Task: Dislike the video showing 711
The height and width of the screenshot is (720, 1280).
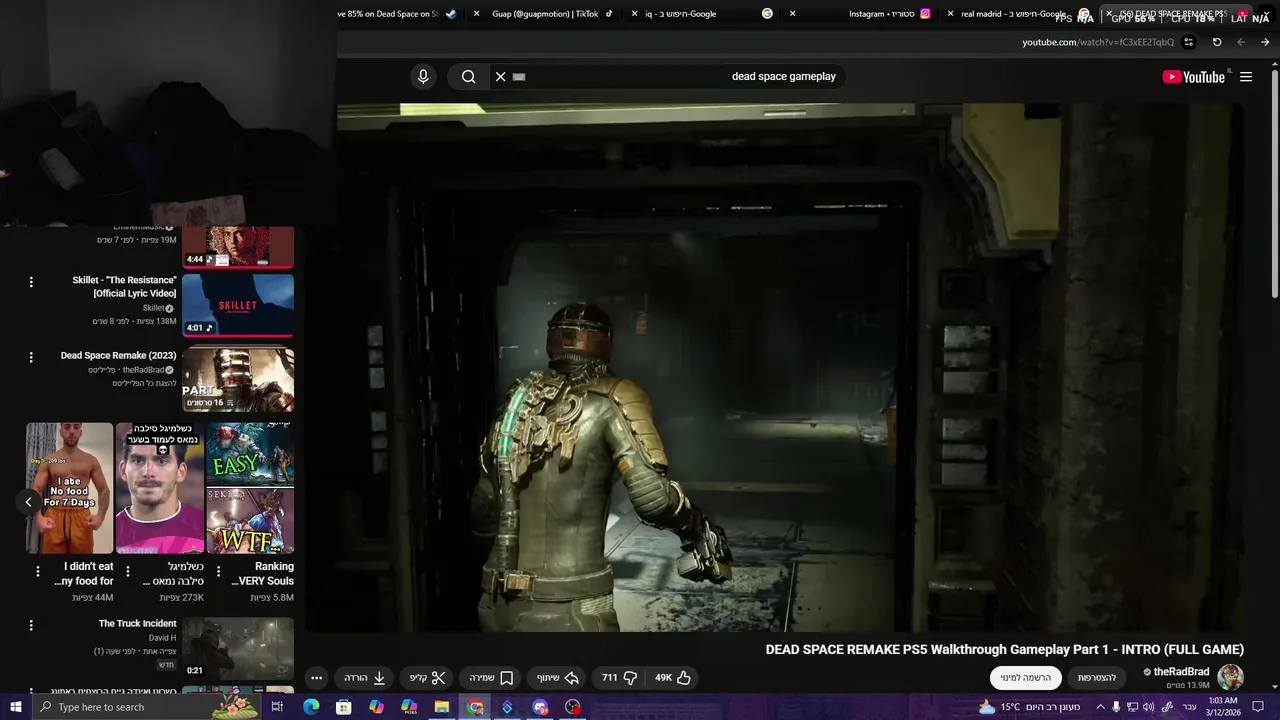Action: coord(619,678)
